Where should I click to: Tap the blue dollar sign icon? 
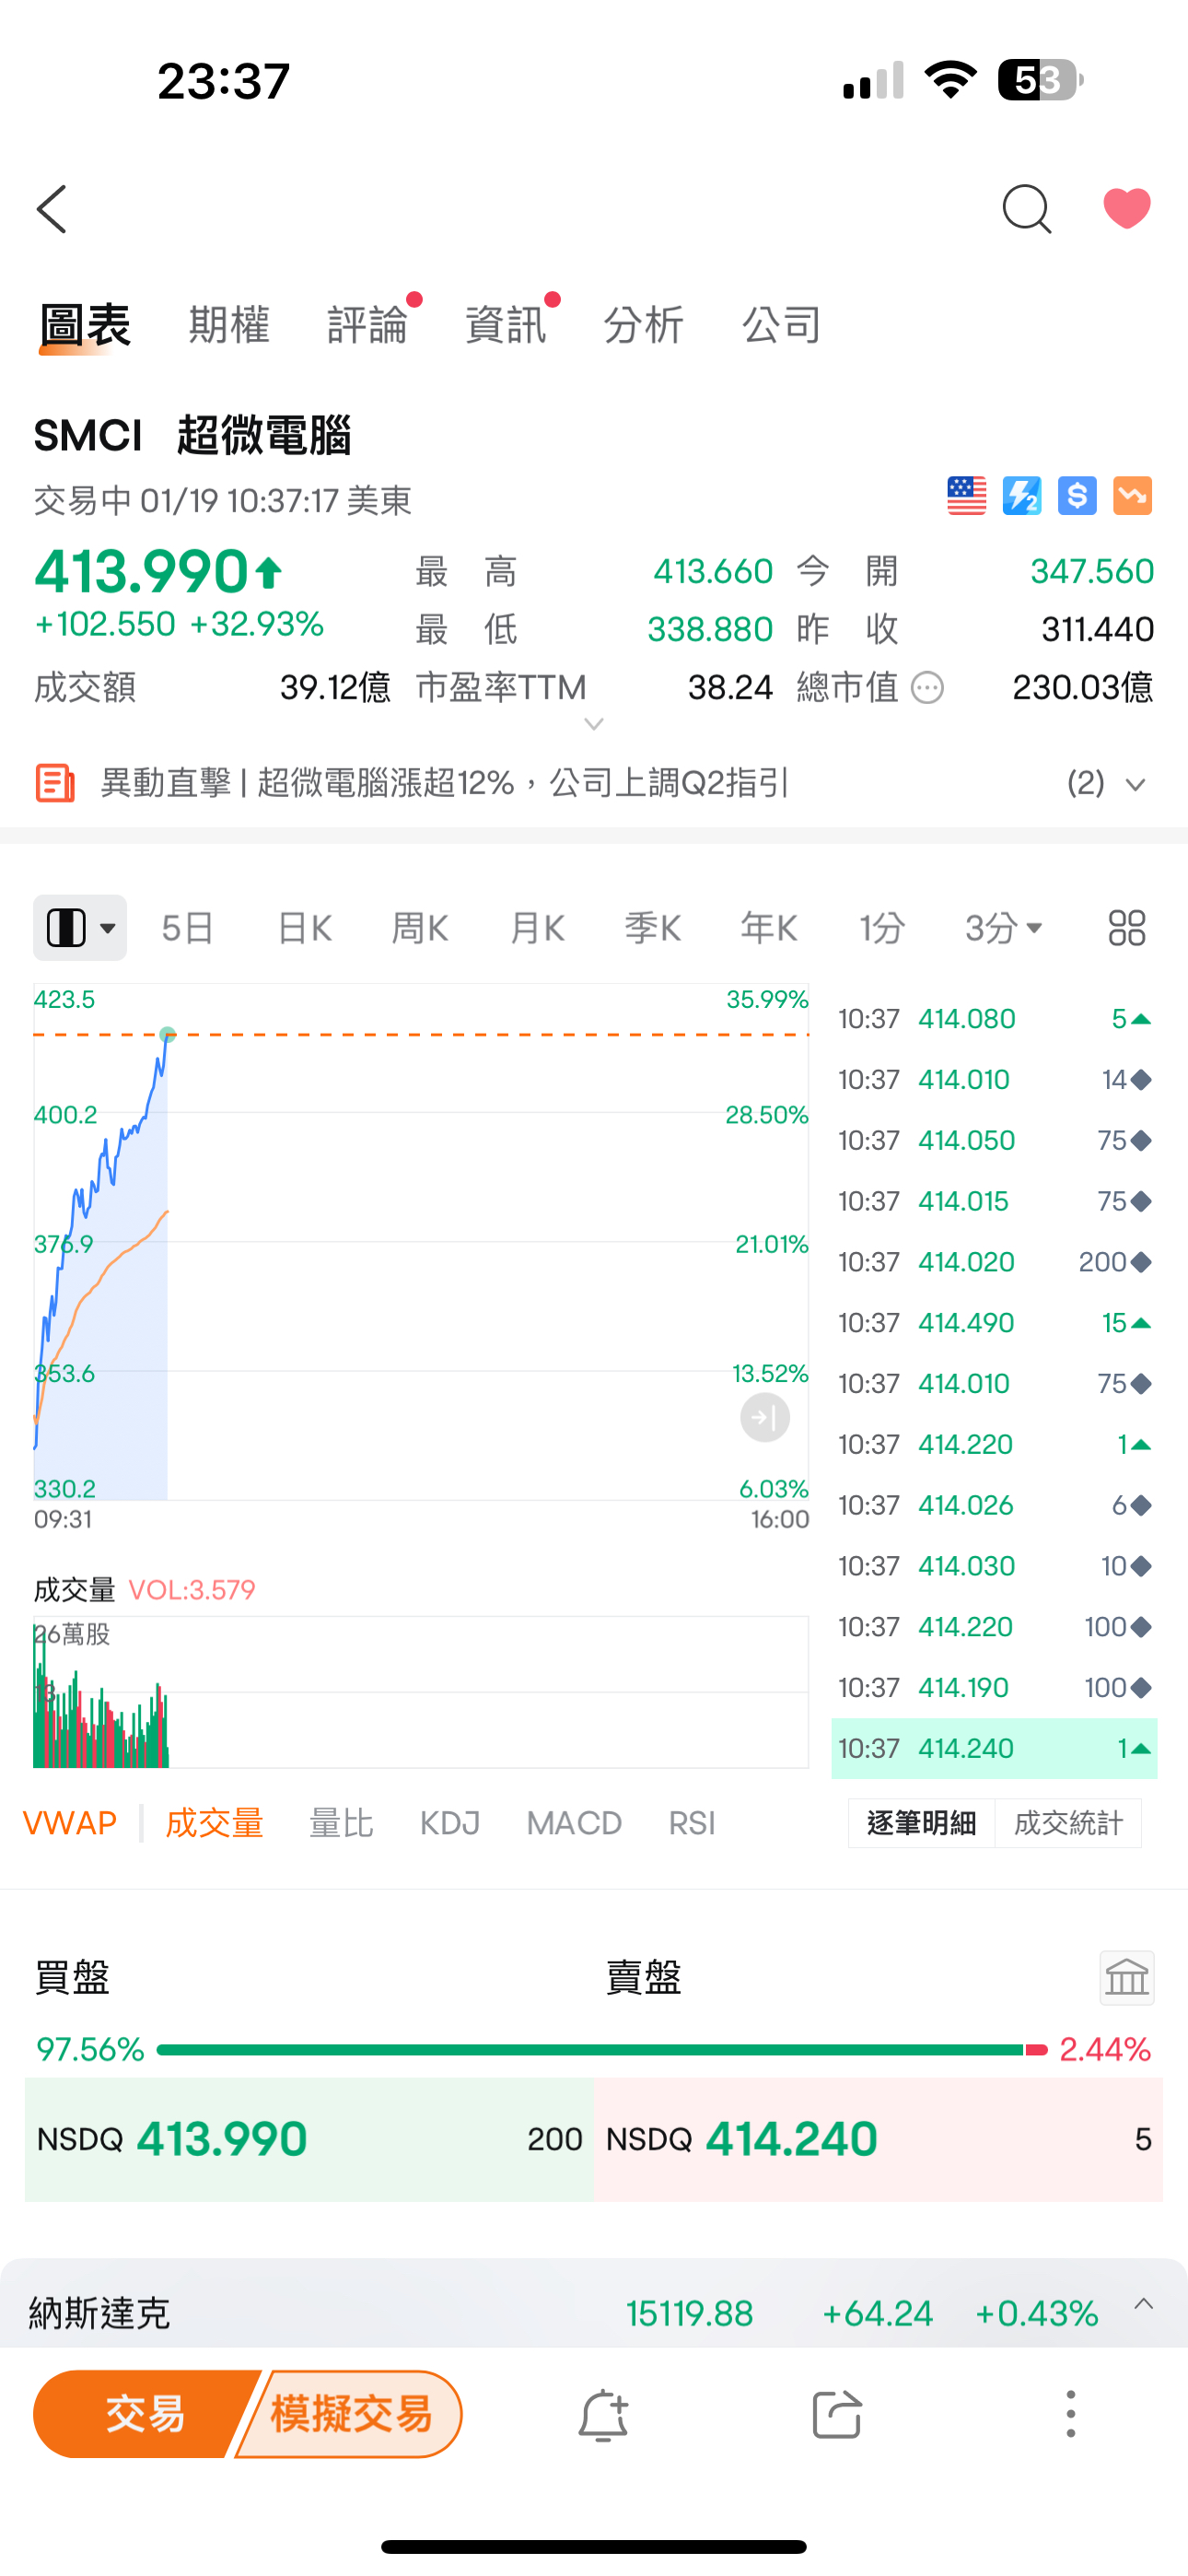click(1077, 496)
